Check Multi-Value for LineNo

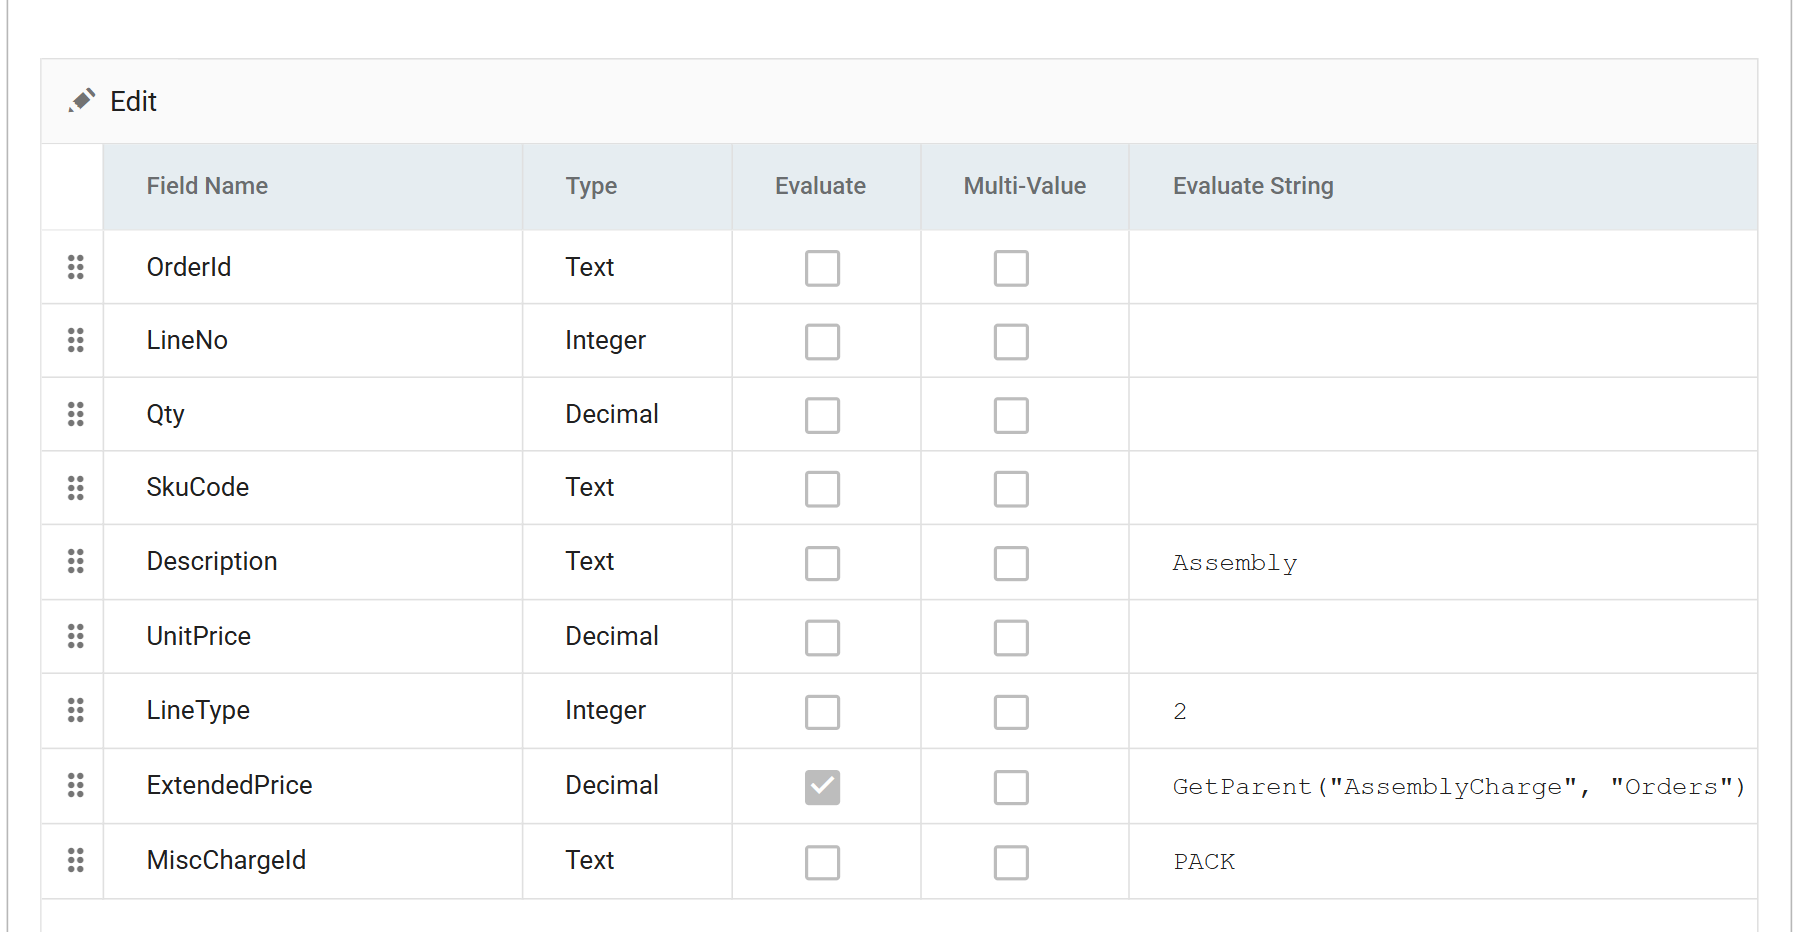tap(1011, 342)
